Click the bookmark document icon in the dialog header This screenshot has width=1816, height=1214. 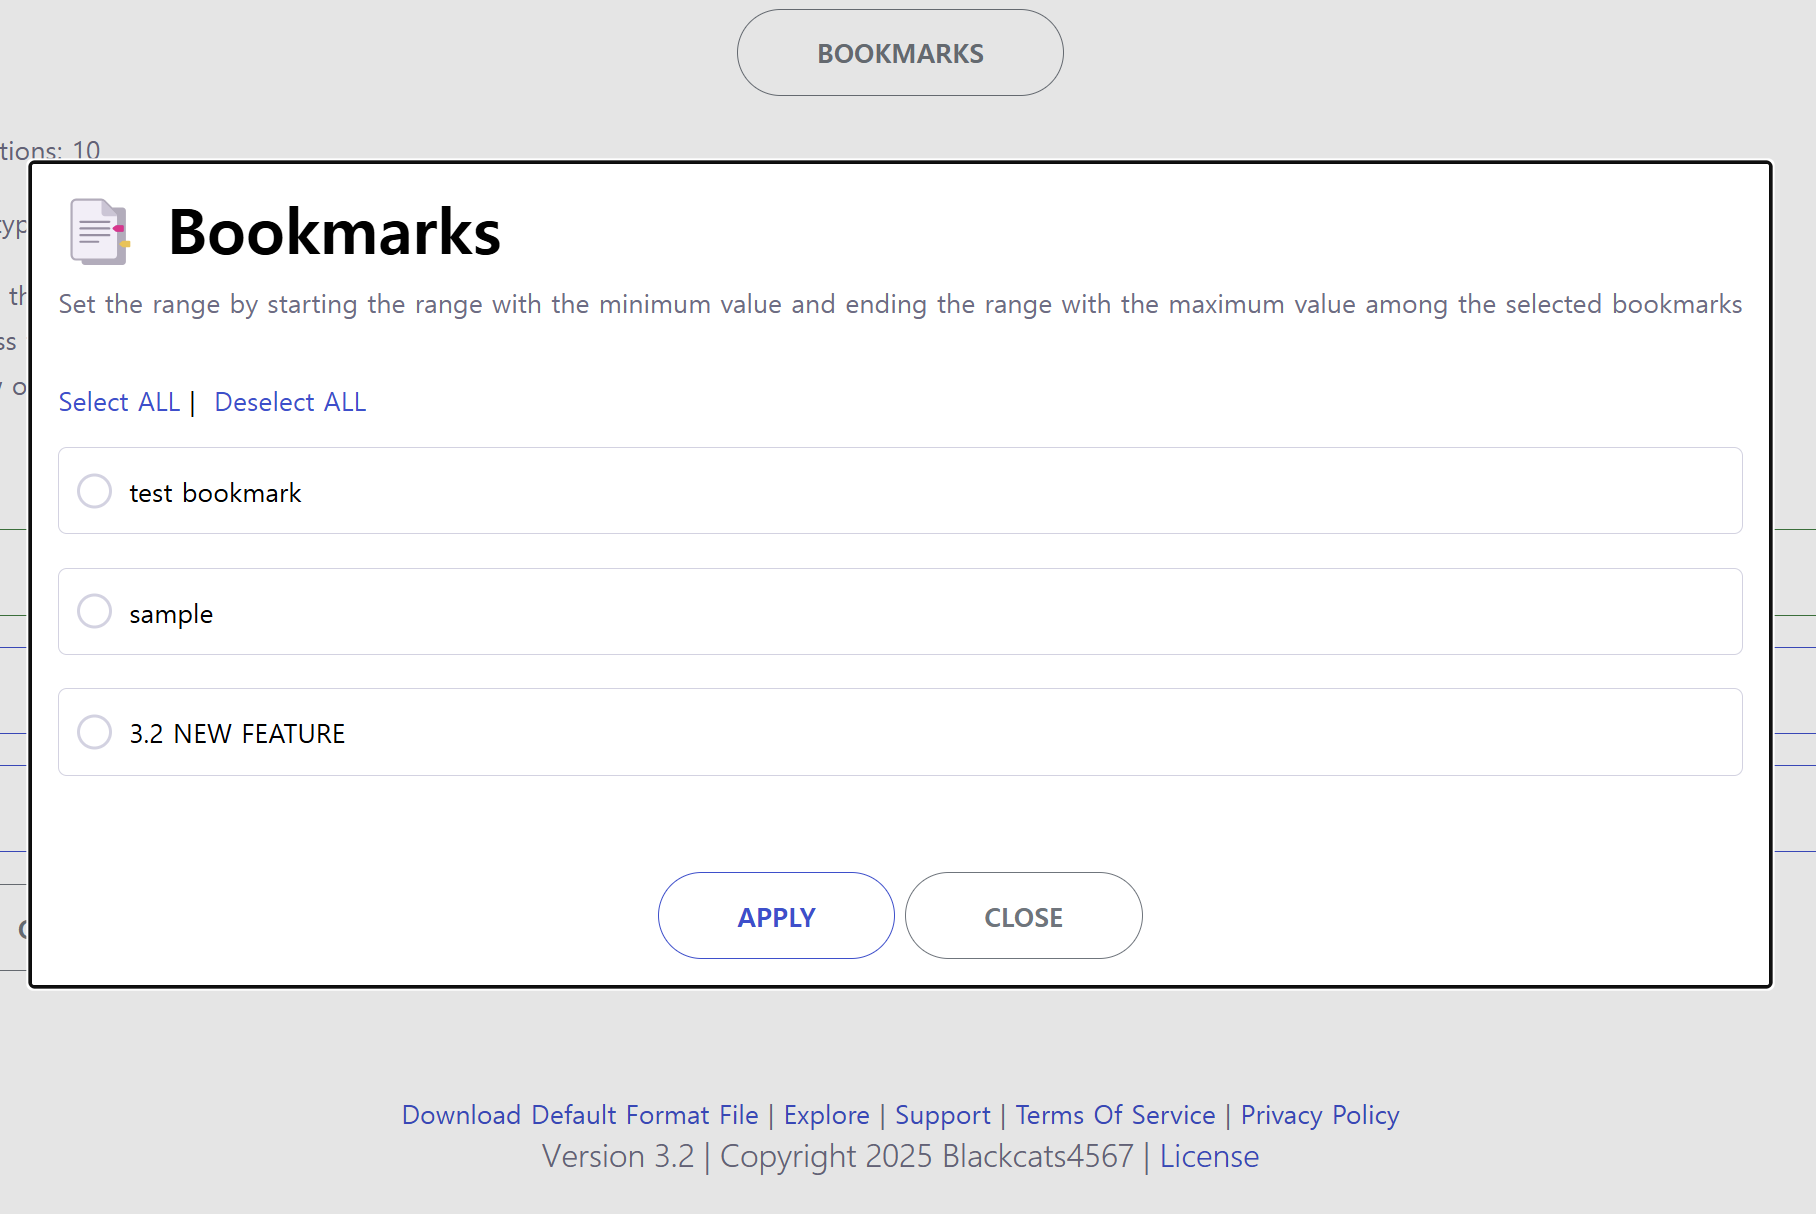pos(99,232)
